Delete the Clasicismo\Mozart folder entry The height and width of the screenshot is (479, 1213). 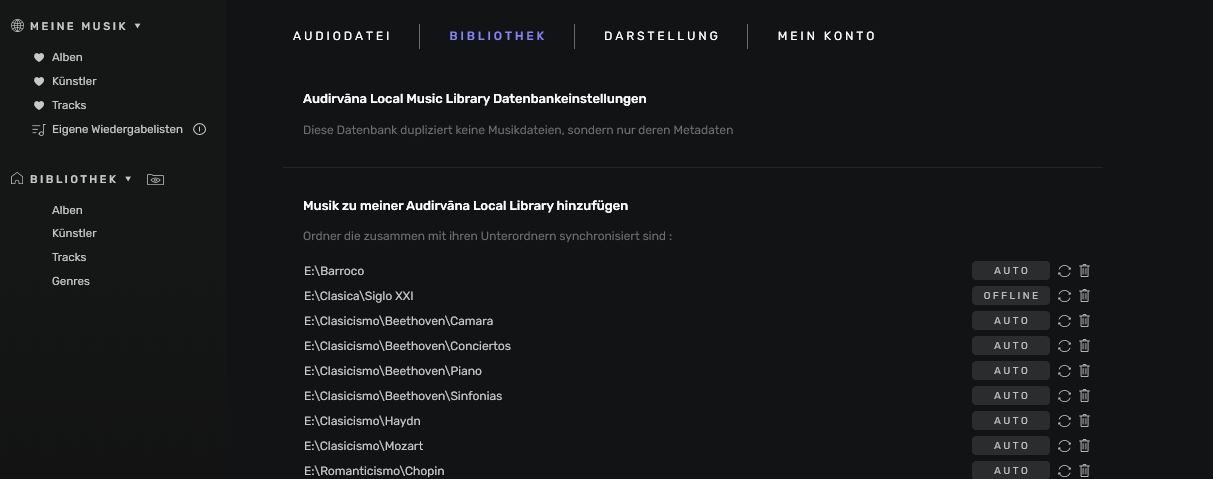tap(1084, 446)
